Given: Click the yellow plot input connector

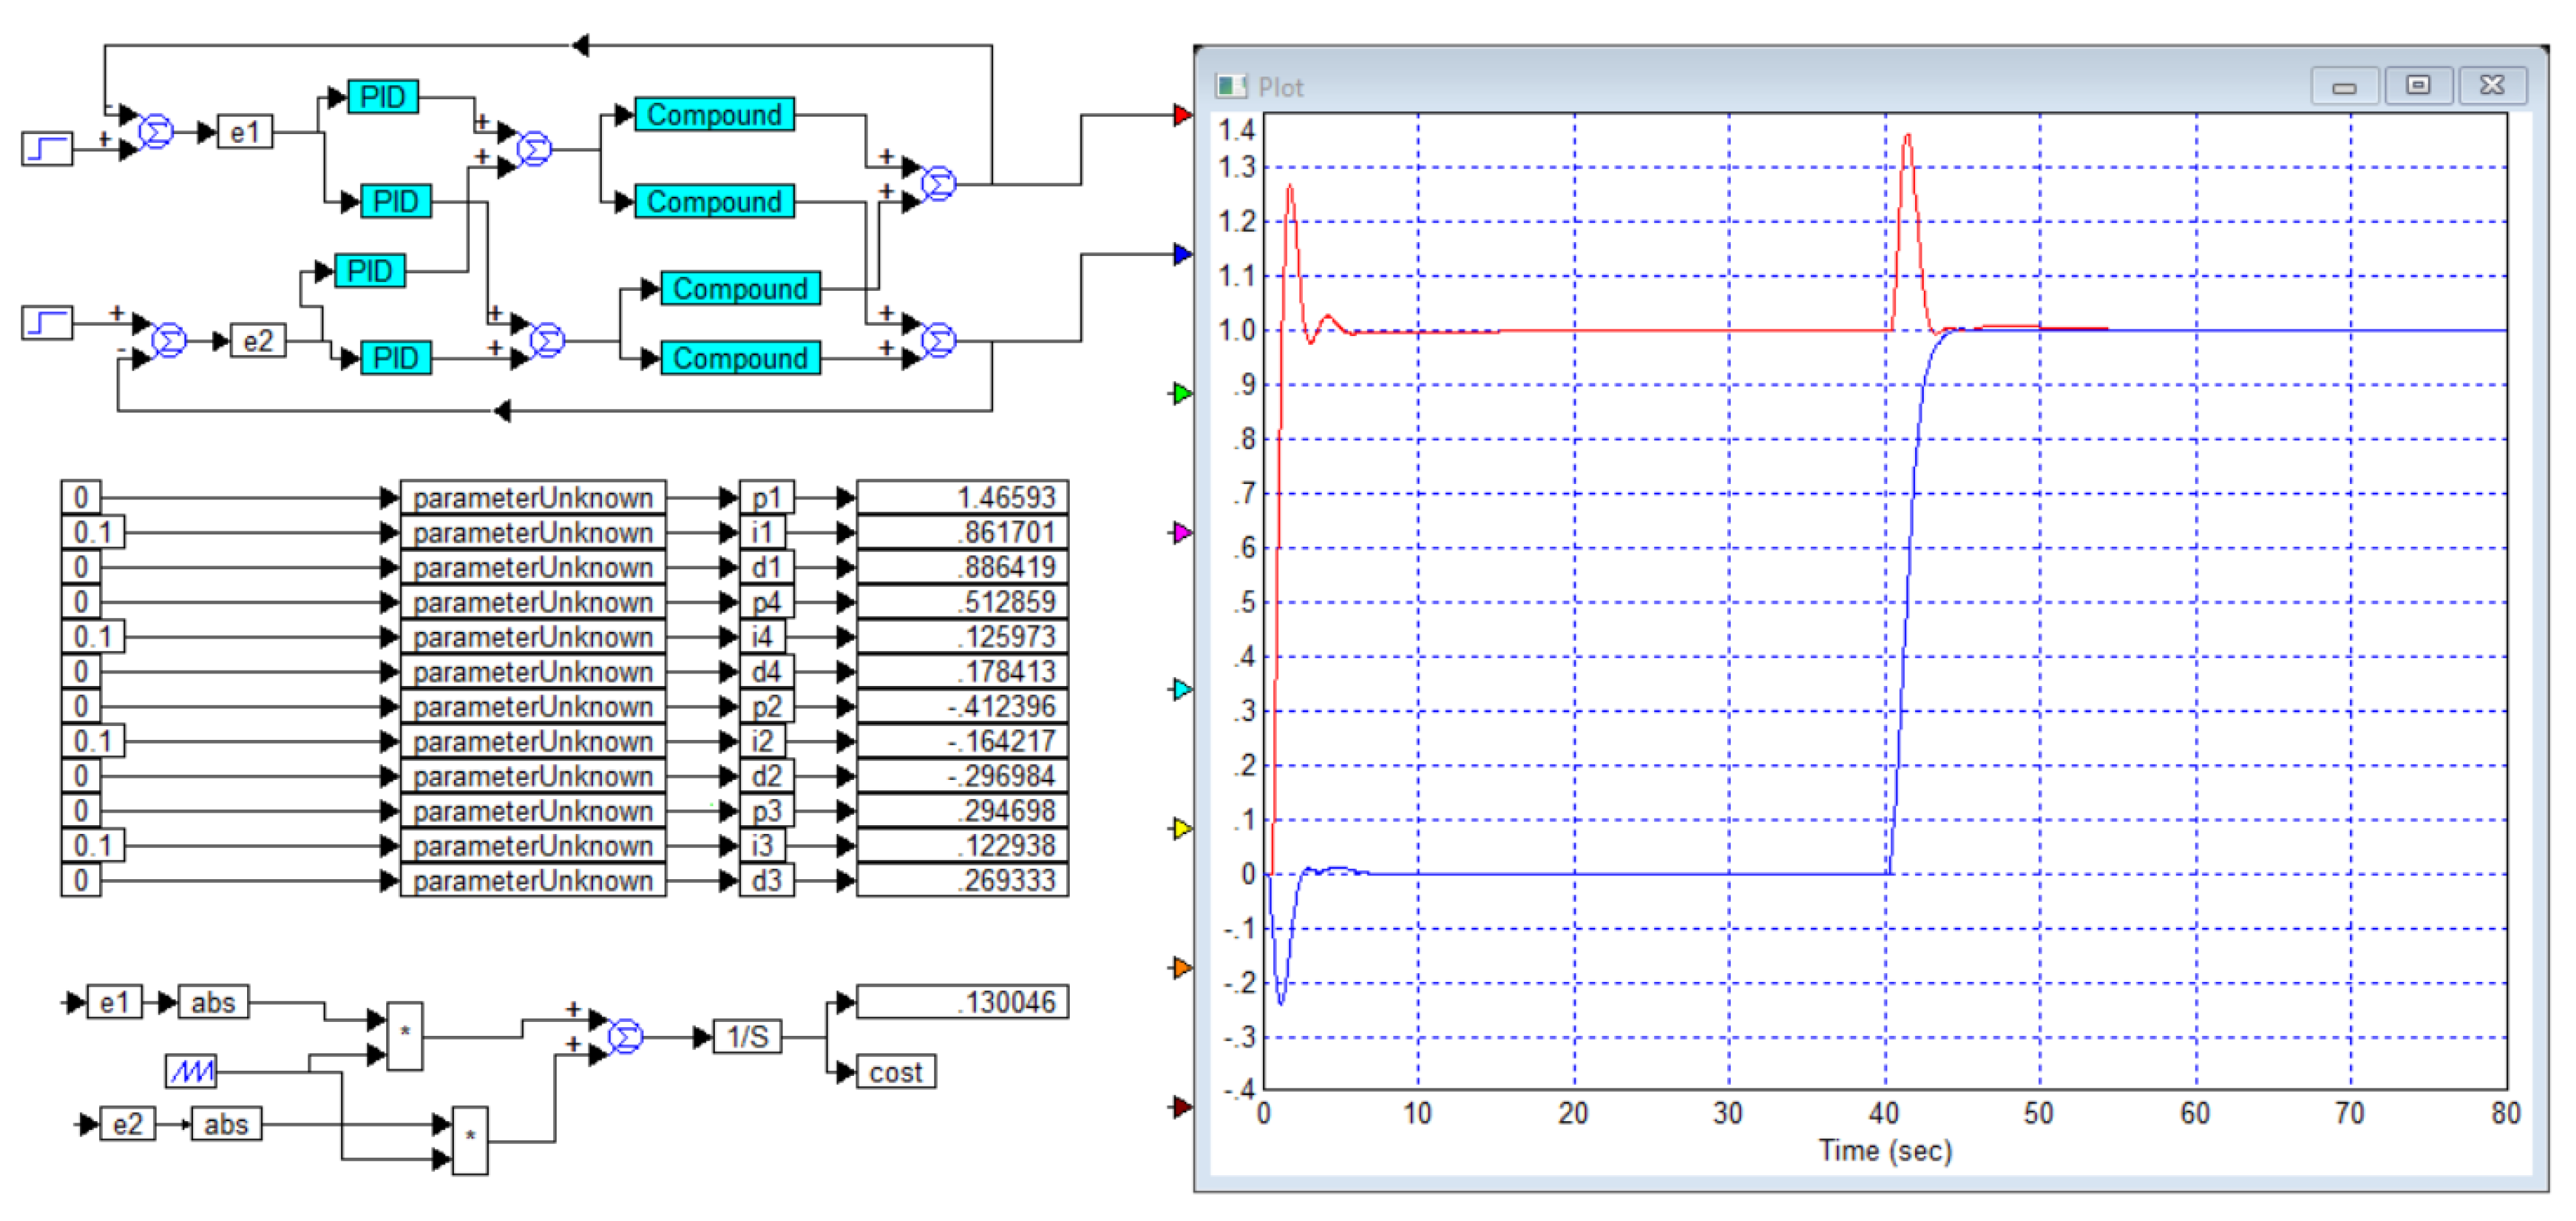Looking at the screenshot, I should [x=1182, y=828].
